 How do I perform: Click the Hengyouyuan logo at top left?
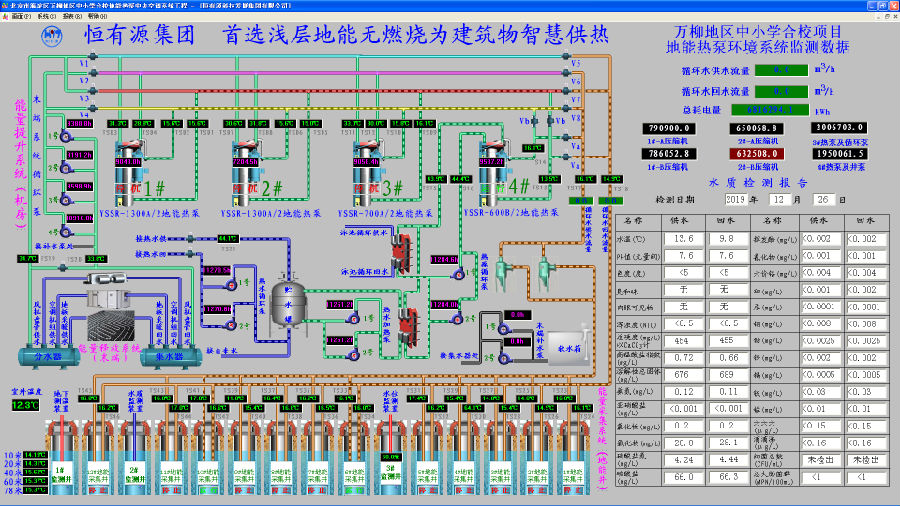52,35
